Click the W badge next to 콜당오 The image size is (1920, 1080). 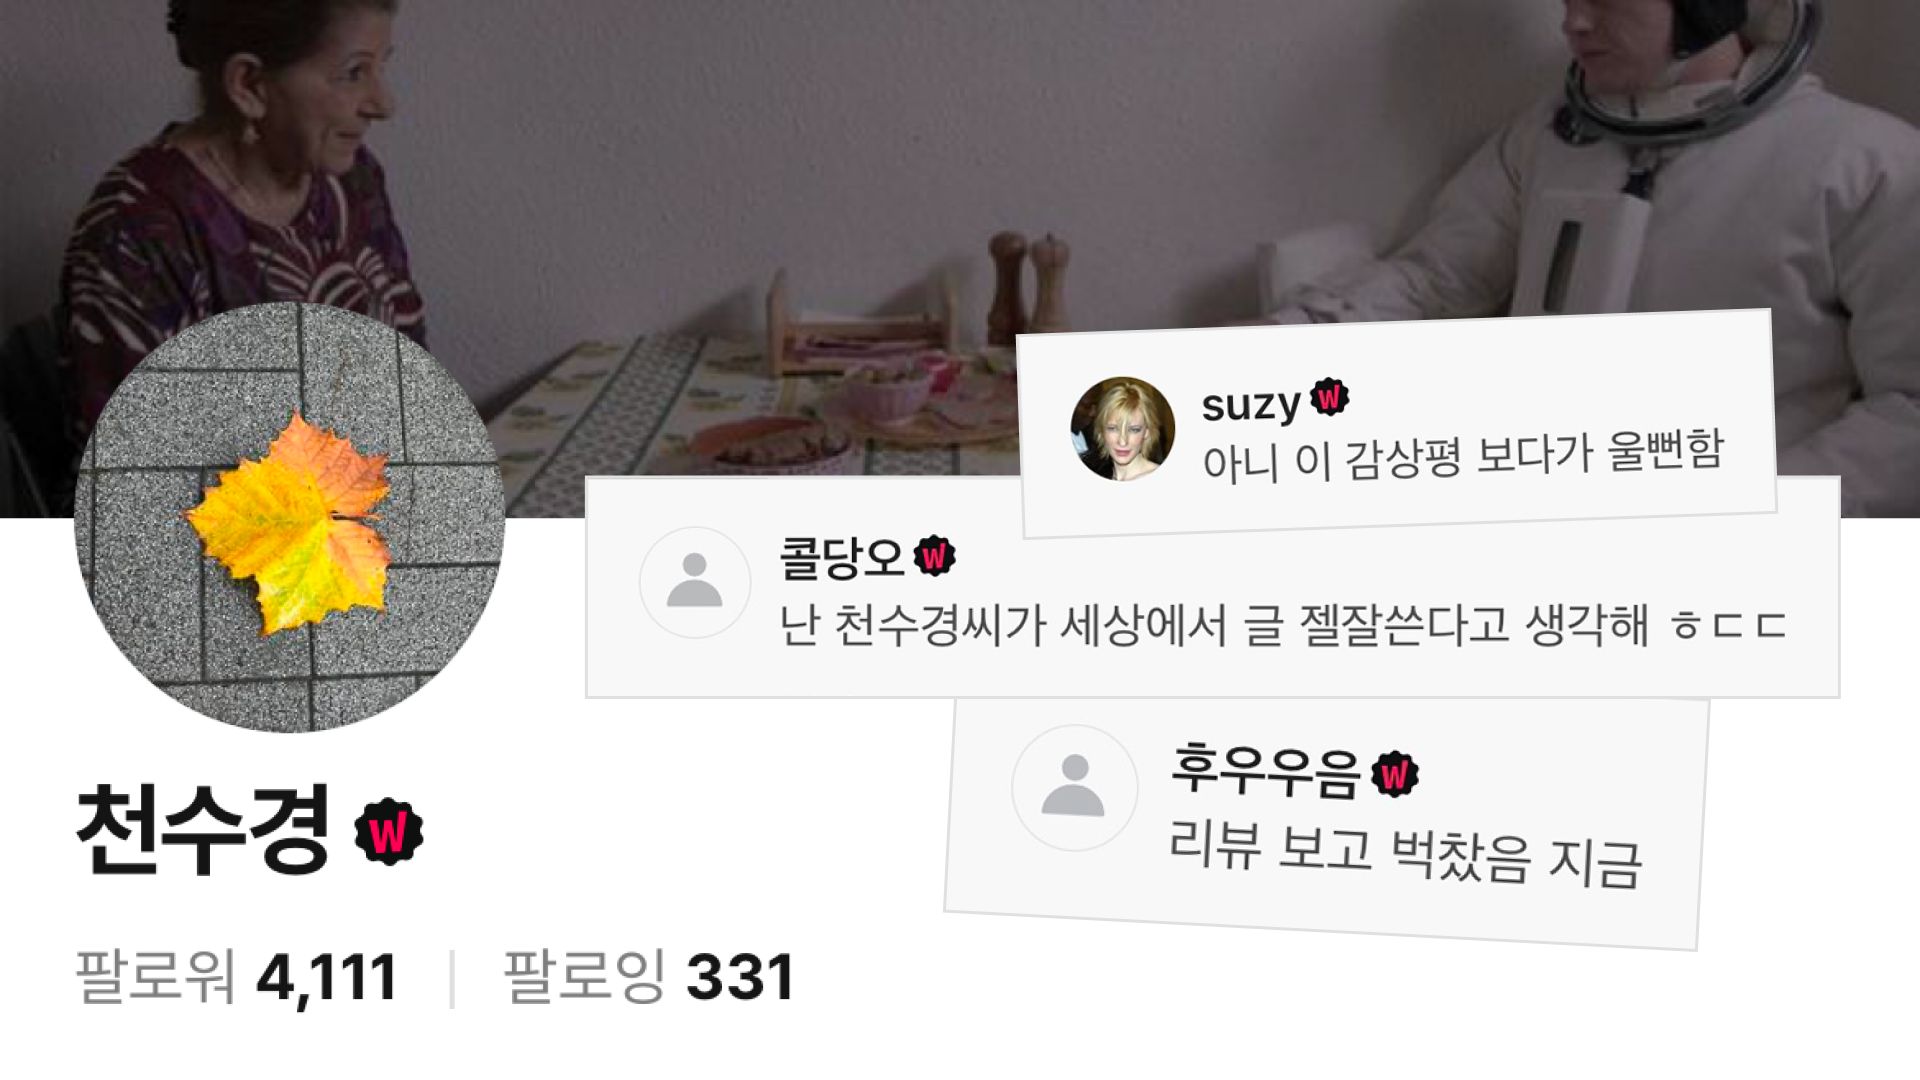934,556
